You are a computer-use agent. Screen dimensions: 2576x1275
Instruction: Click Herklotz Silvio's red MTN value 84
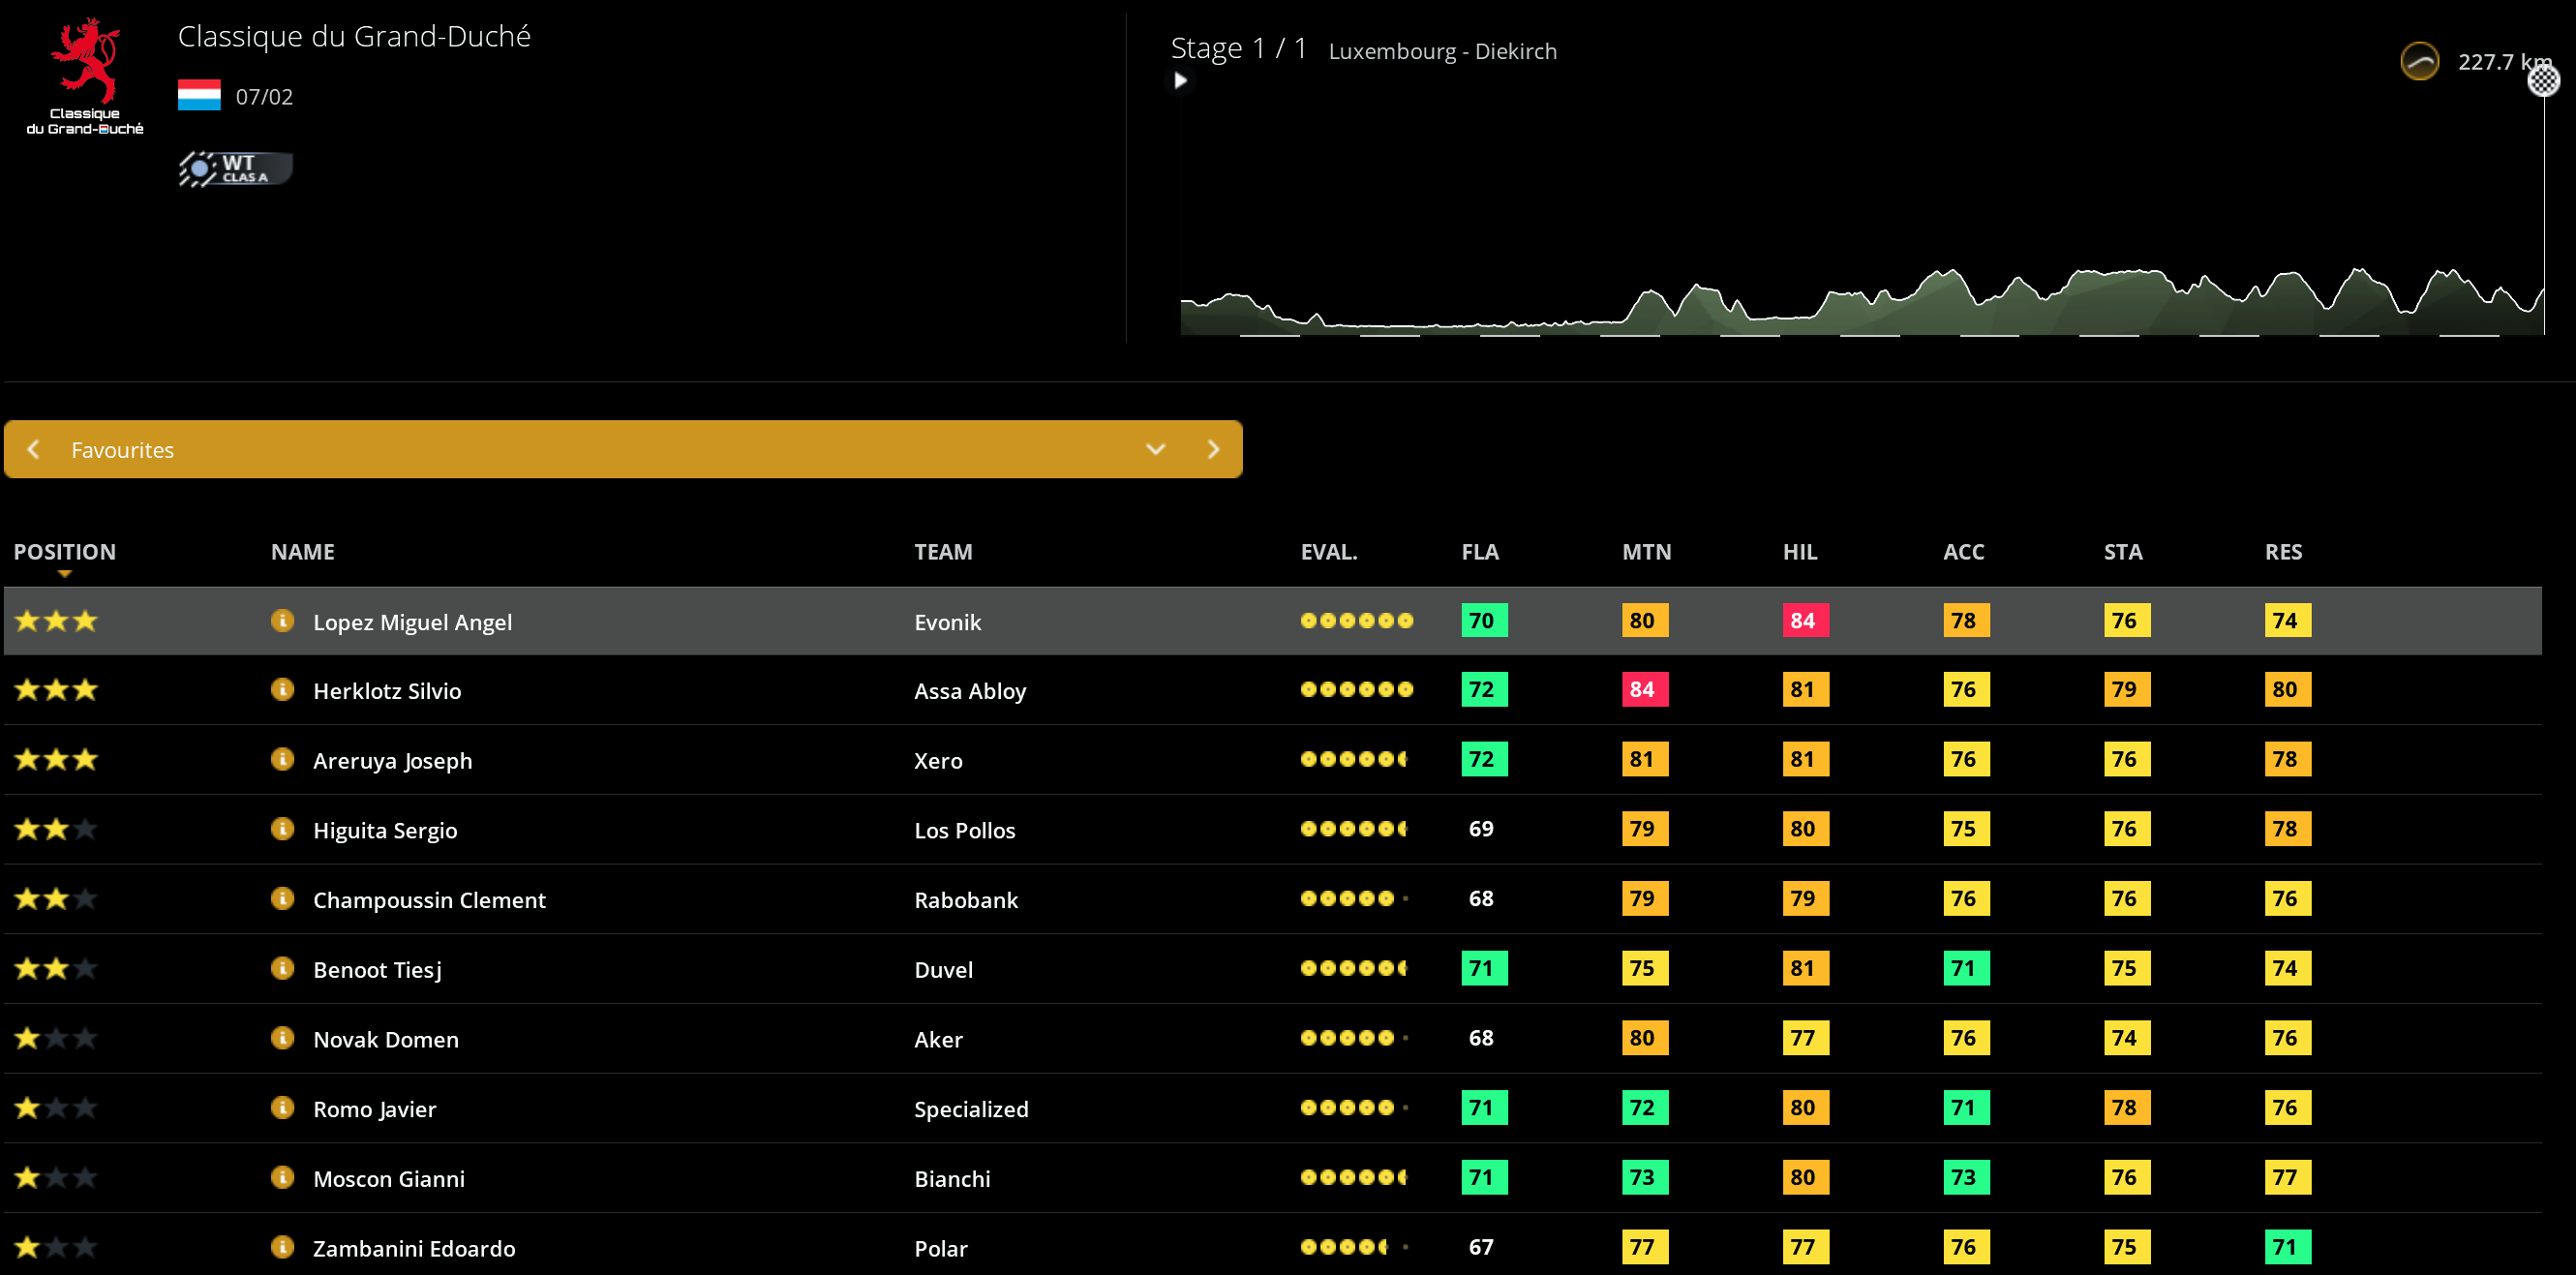pos(1644,690)
